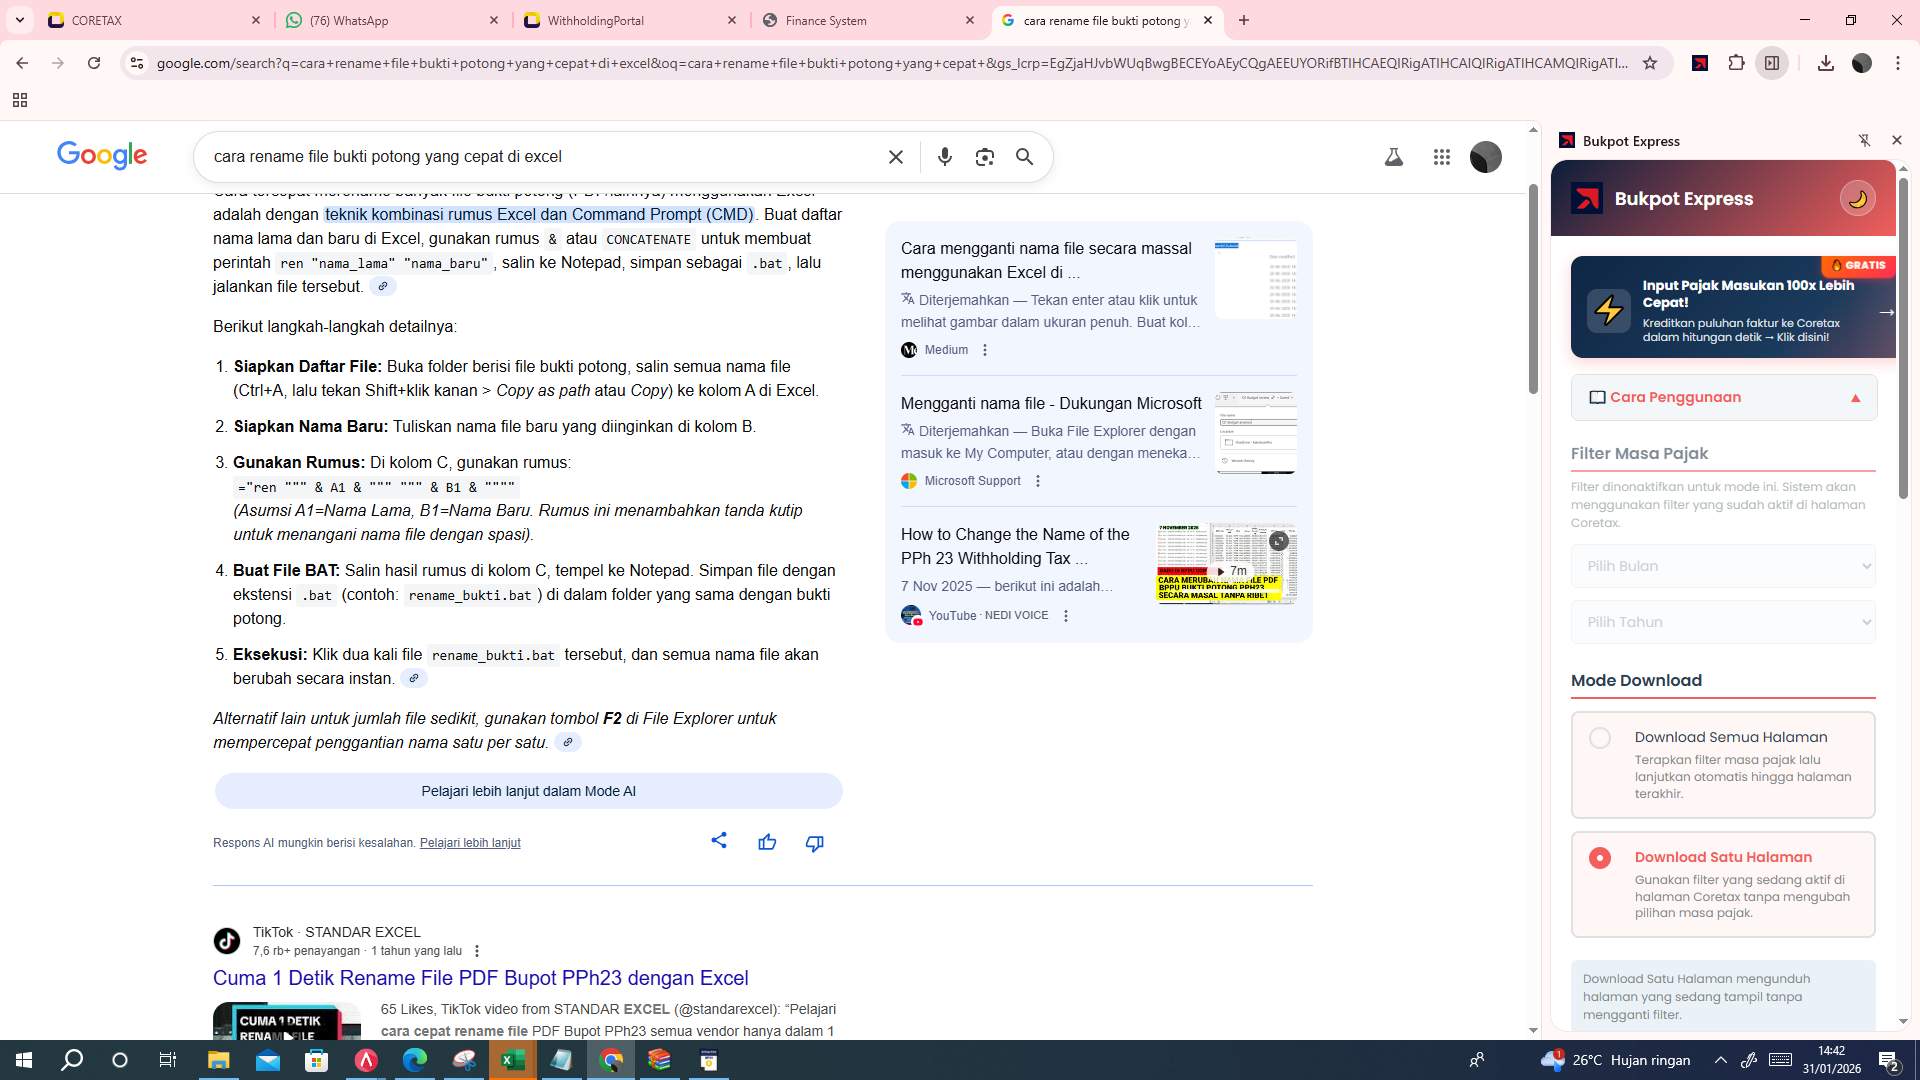1920x1080 pixels.
Task: Share the AI overview answer
Action: pyautogui.click(x=719, y=841)
